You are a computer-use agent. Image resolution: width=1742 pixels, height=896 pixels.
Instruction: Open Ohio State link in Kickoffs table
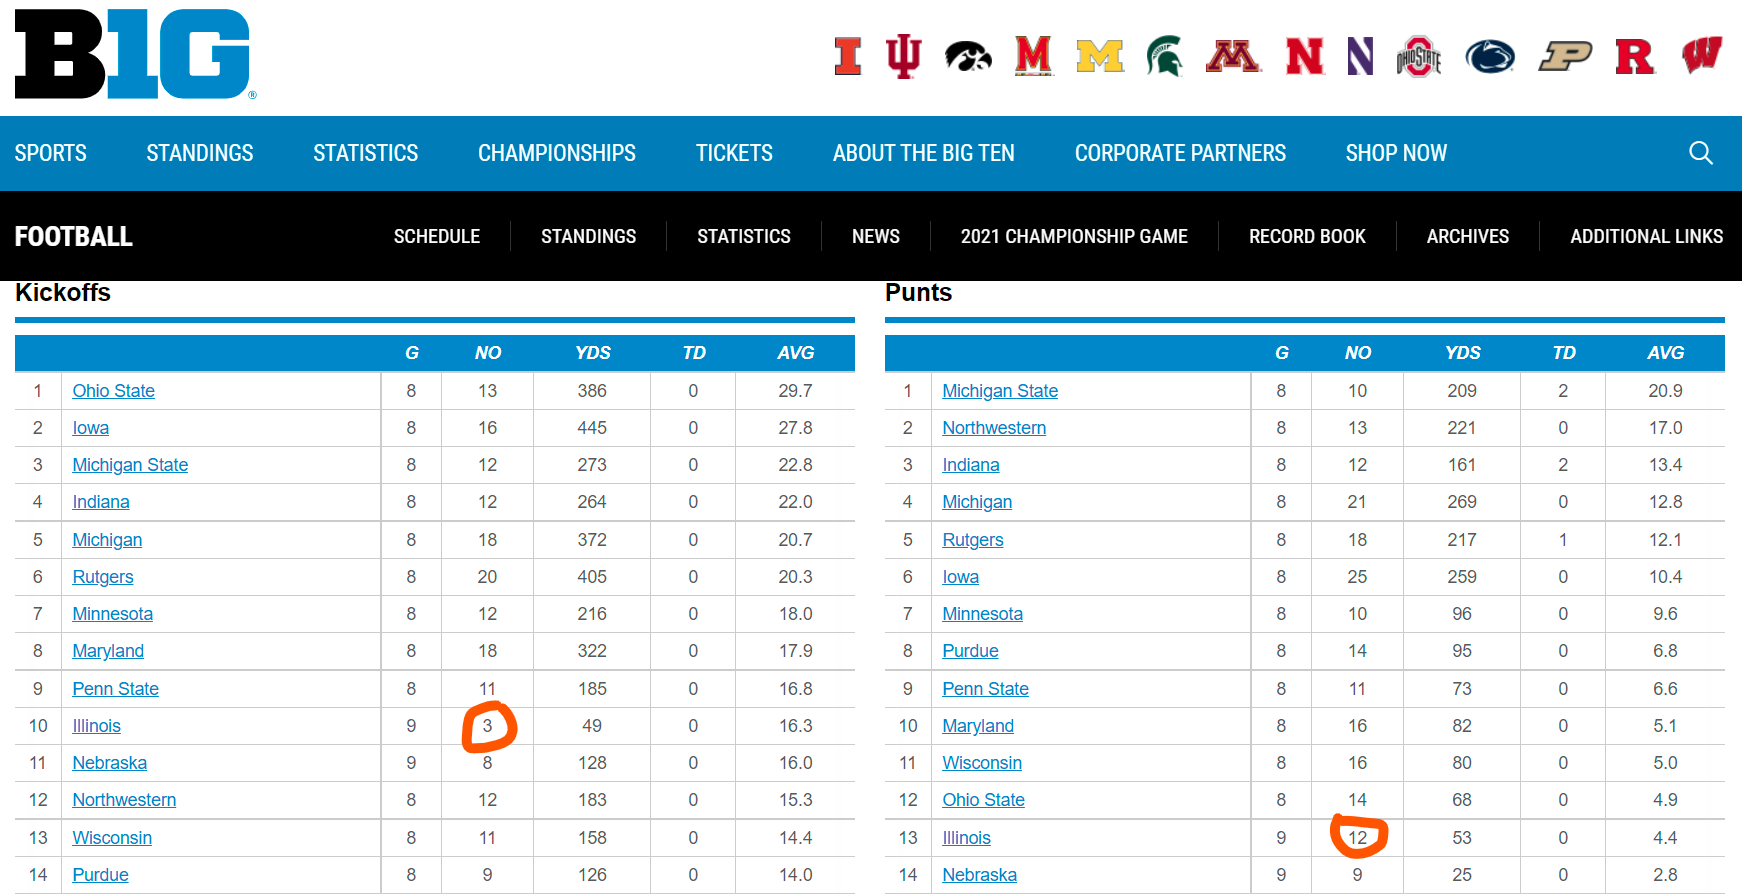click(113, 391)
